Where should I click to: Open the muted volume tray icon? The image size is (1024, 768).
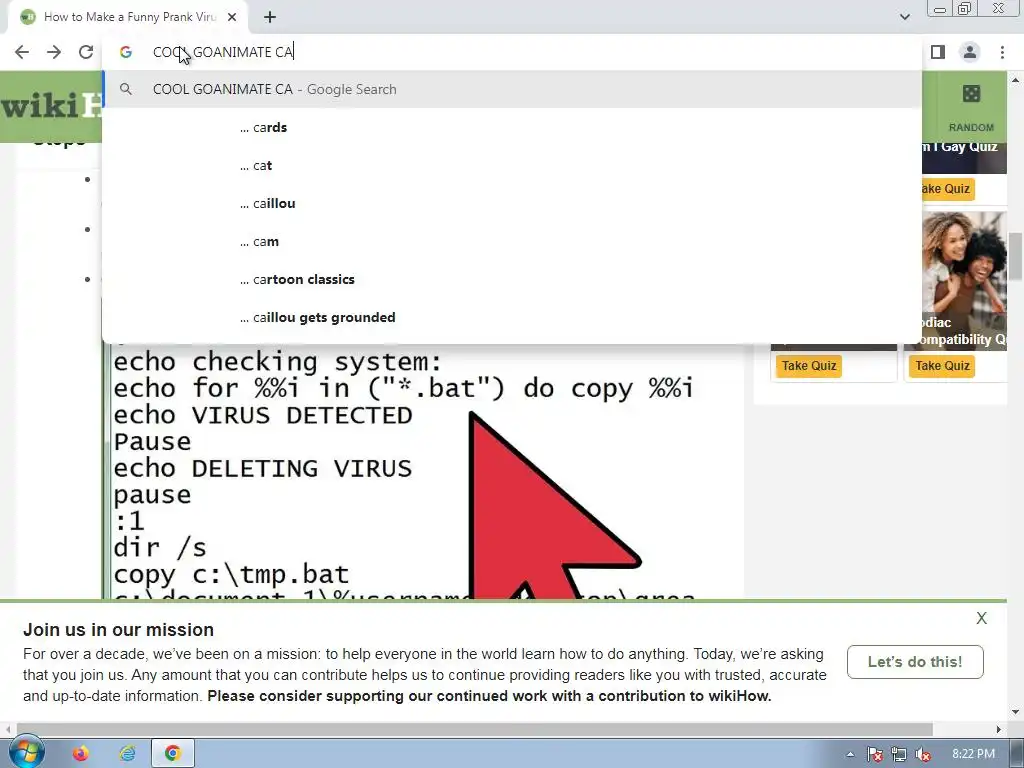[923, 754]
